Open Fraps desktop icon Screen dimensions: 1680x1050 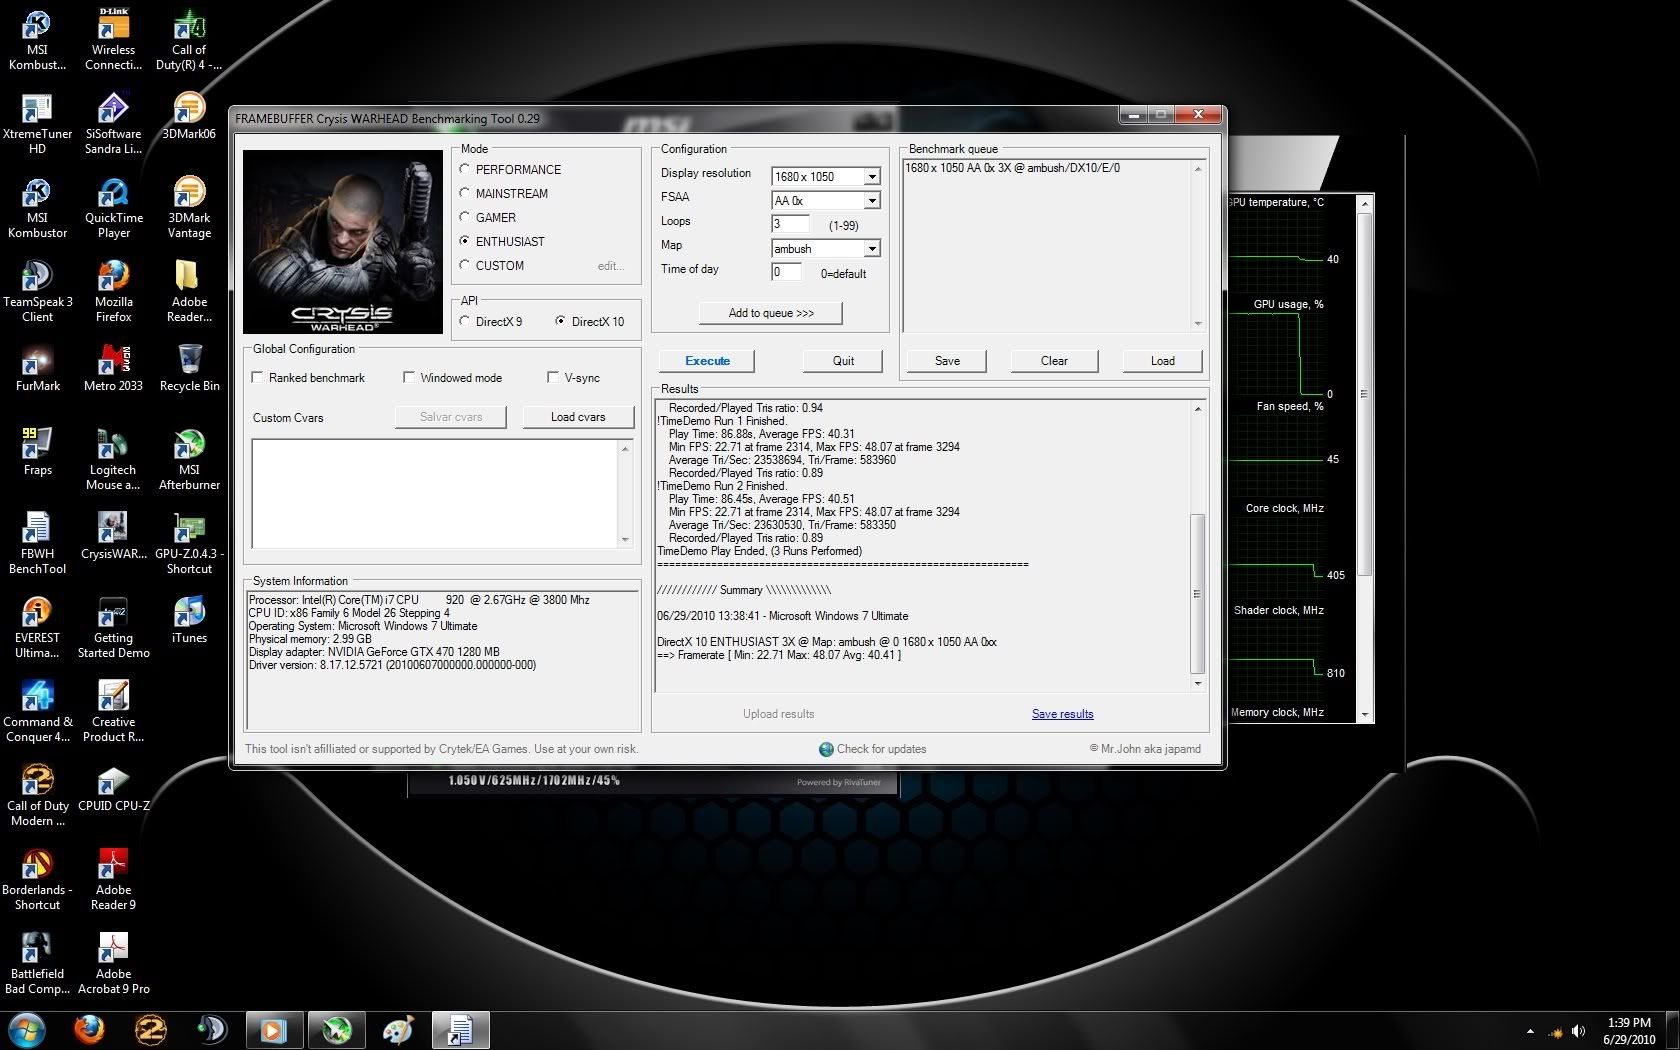[x=37, y=452]
